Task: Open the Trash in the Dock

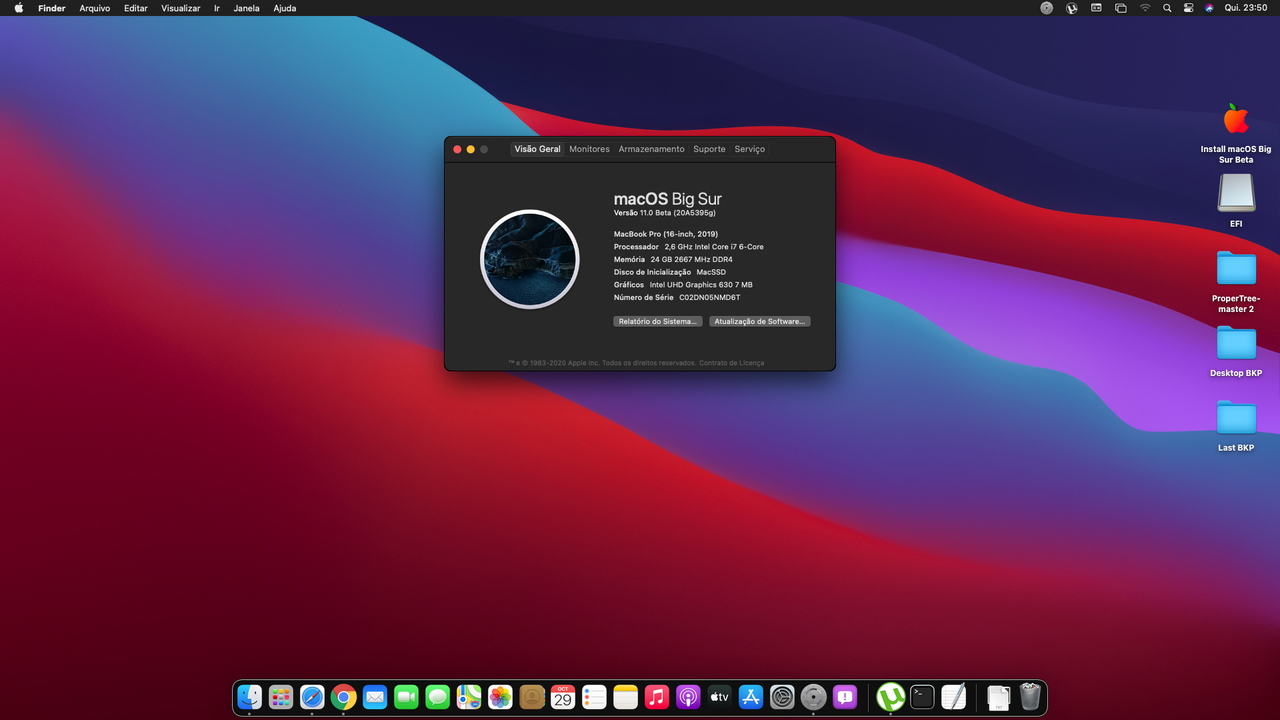Action: click(x=1030, y=697)
